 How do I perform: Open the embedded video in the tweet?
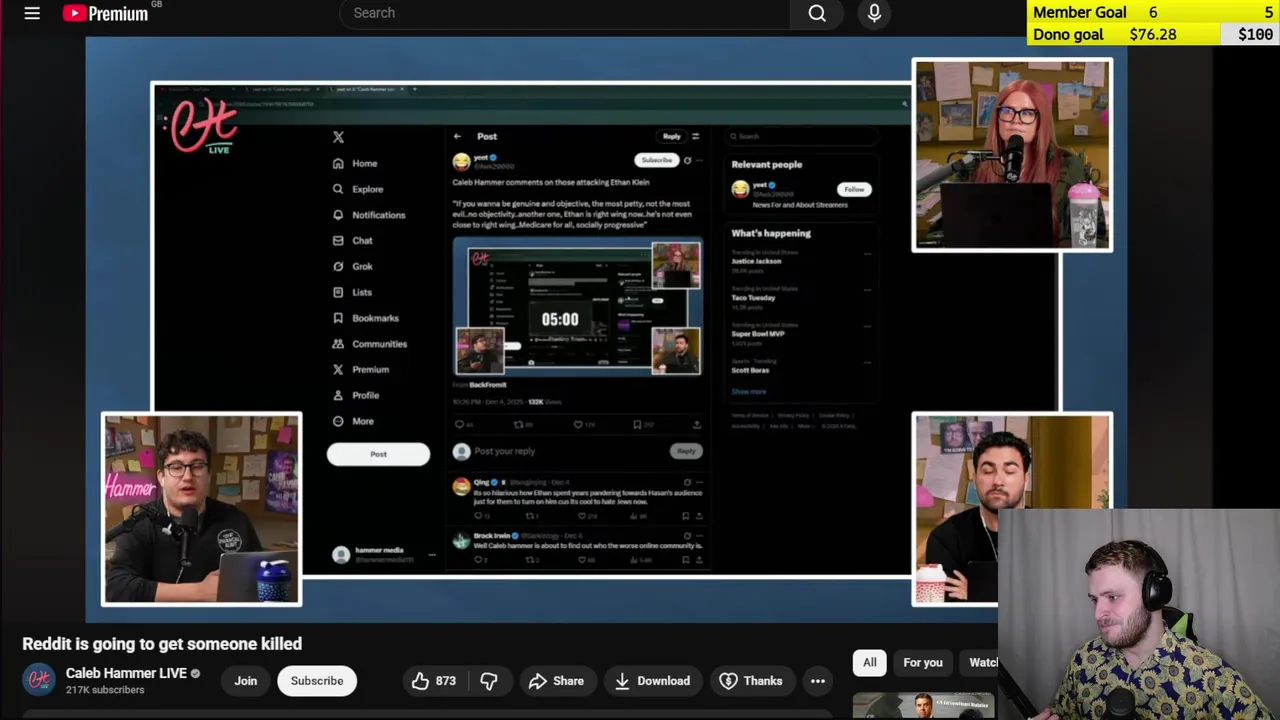pyautogui.click(x=578, y=308)
